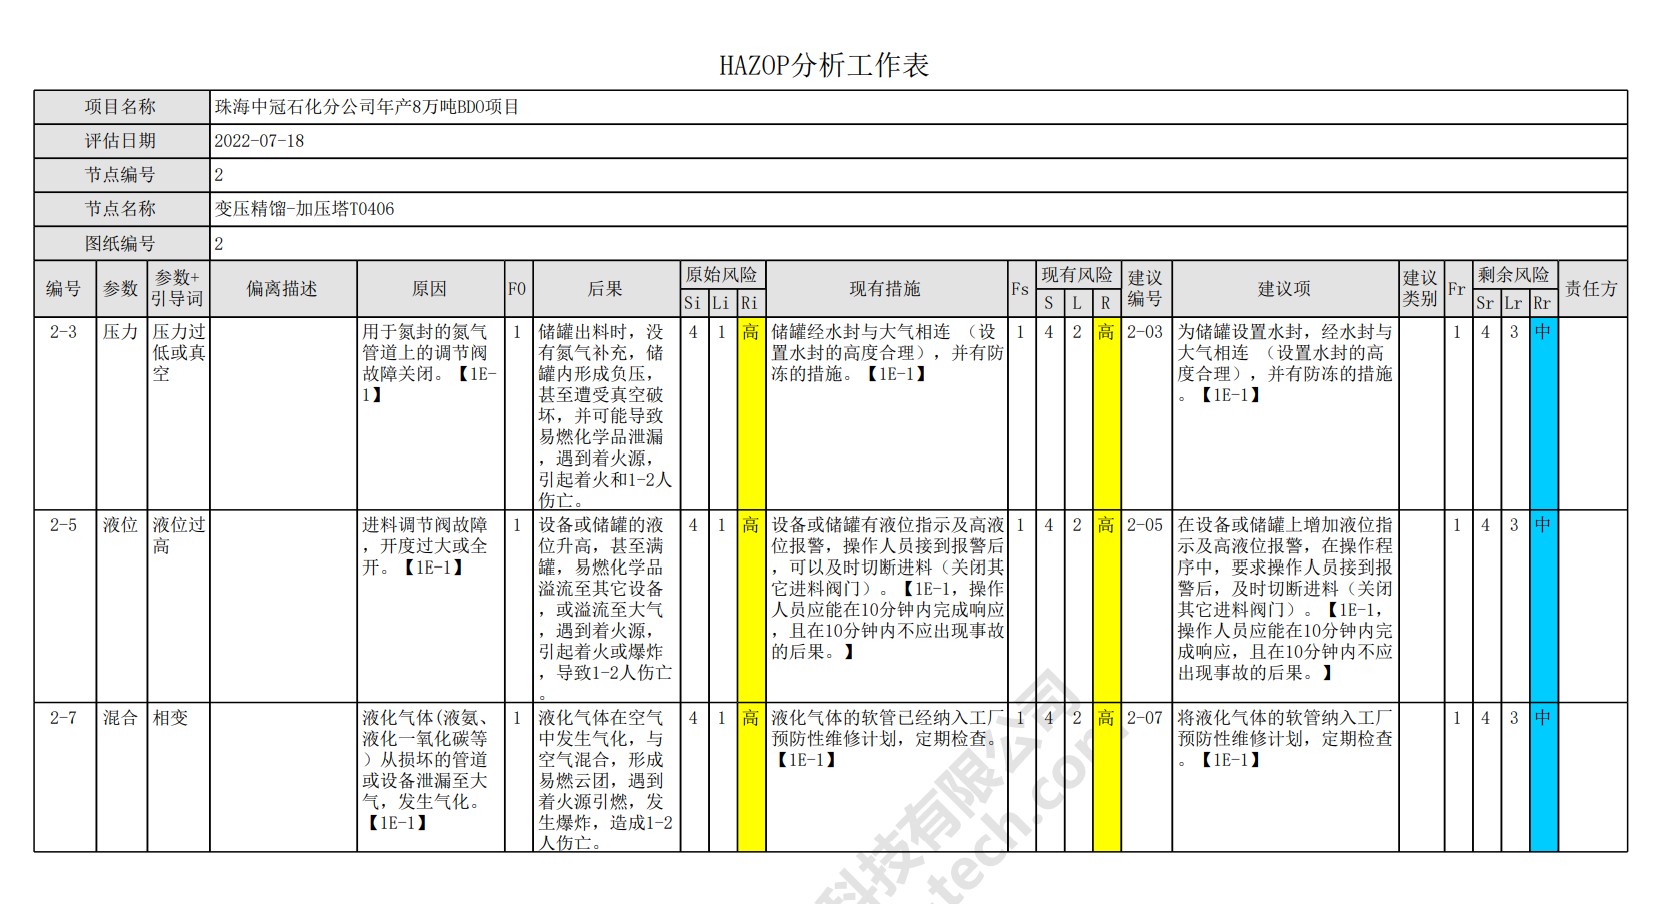This screenshot has height=904, width=1658.
Task: Click the title "HAZOP分析工作表"
Action: tap(824, 66)
